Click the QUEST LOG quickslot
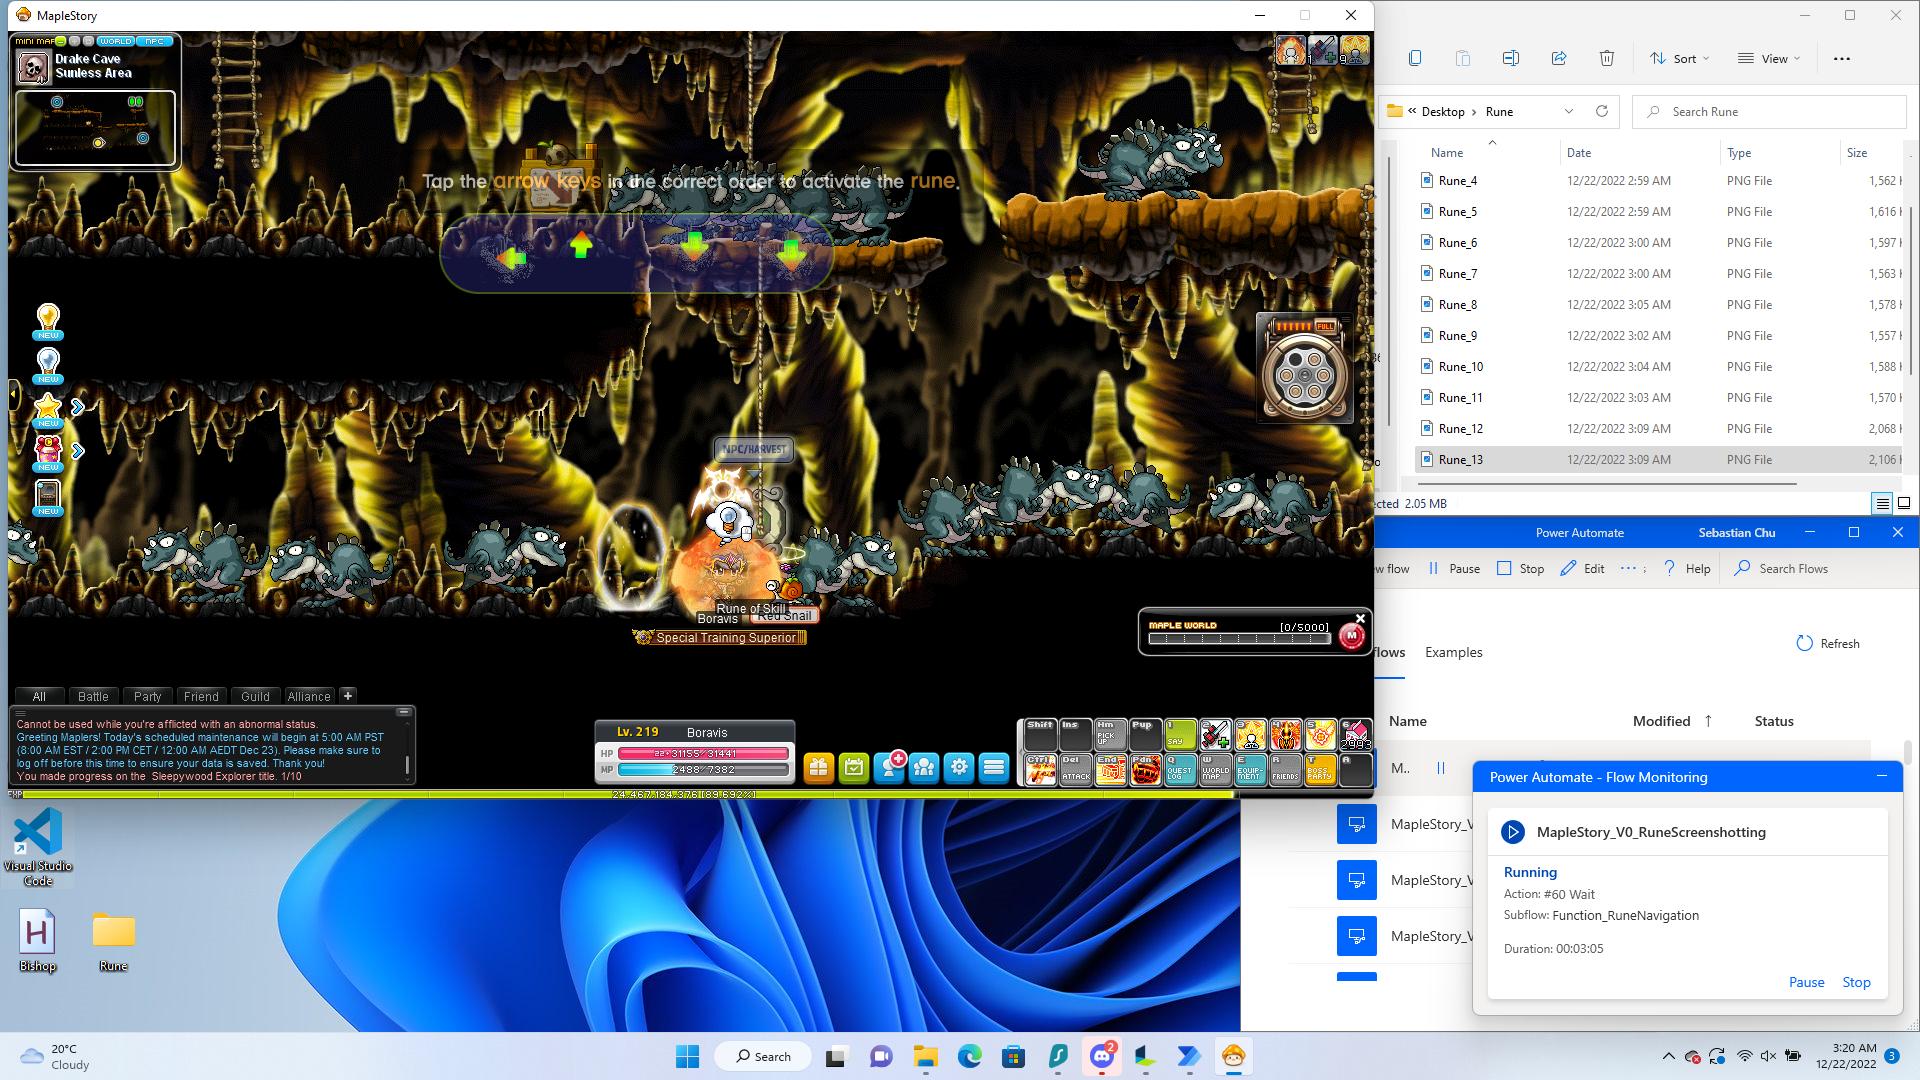The height and width of the screenshot is (1080, 1920). click(x=1180, y=769)
